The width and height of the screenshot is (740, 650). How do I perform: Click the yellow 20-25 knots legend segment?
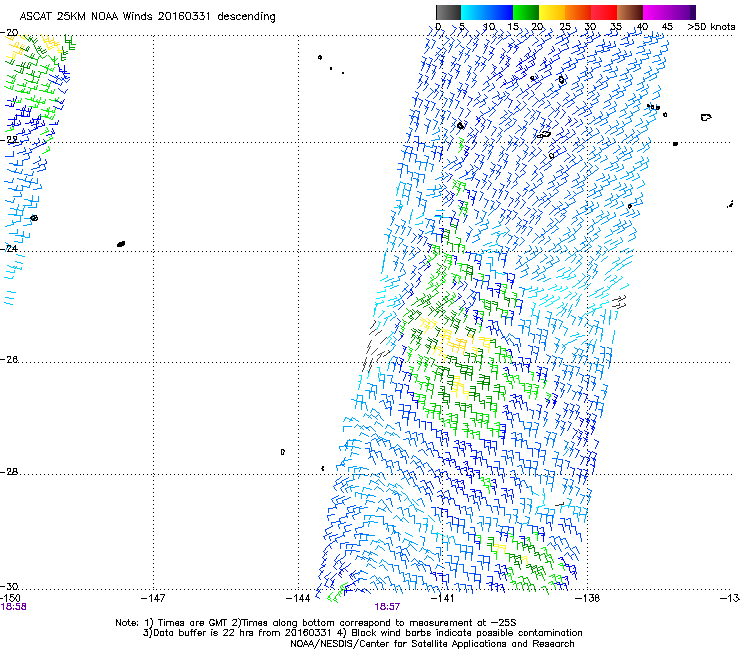pos(552,12)
